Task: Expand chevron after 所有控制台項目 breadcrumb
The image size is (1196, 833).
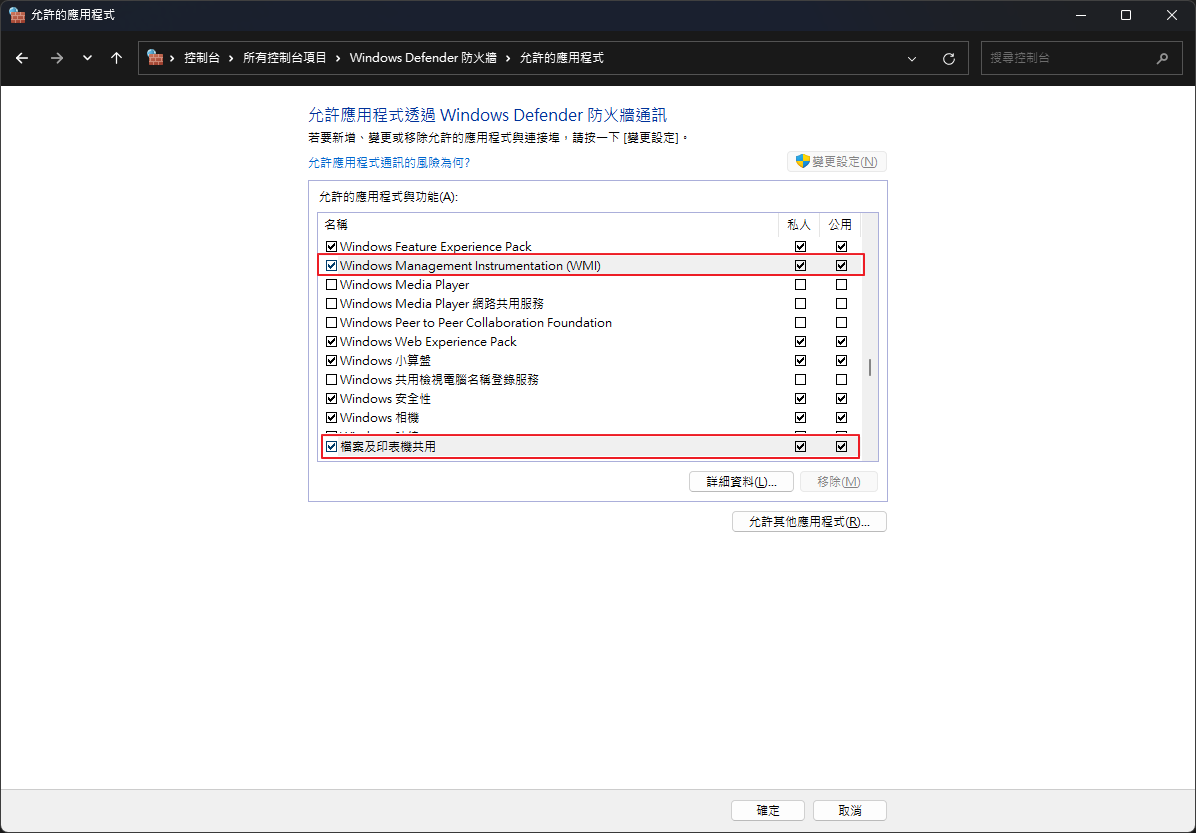Action: tap(338, 58)
